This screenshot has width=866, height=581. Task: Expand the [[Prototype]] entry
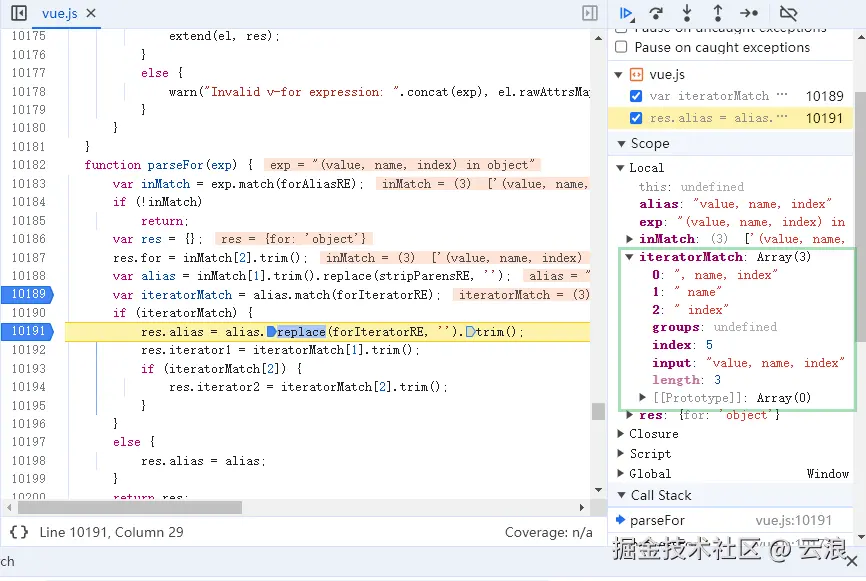(642, 397)
